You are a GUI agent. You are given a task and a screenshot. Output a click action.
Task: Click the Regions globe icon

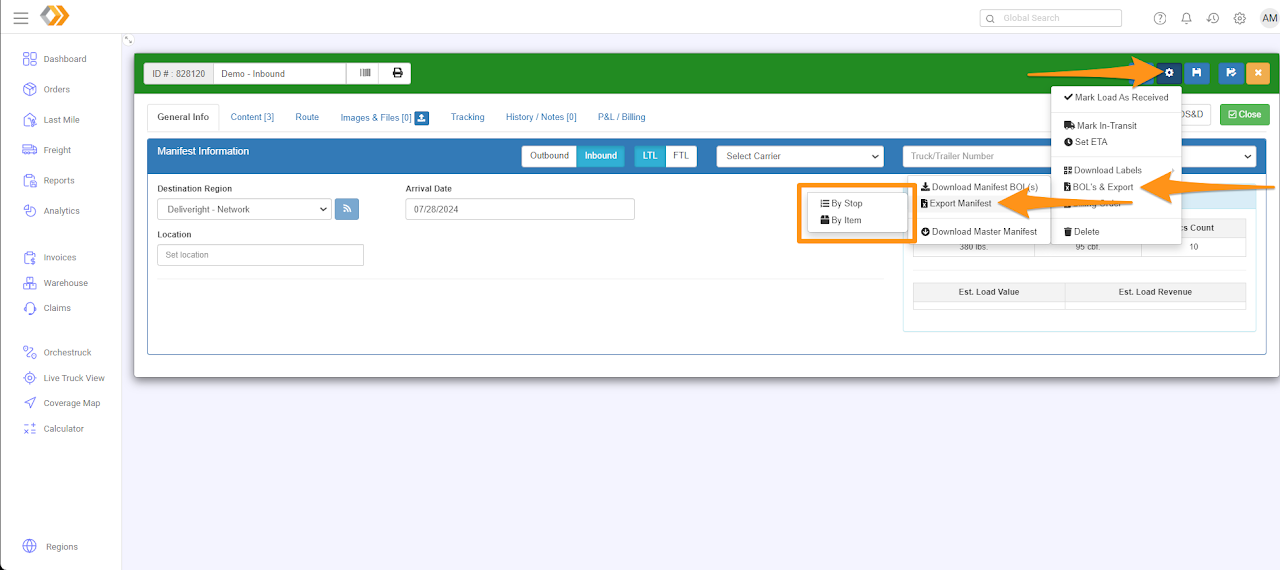pos(30,547)
